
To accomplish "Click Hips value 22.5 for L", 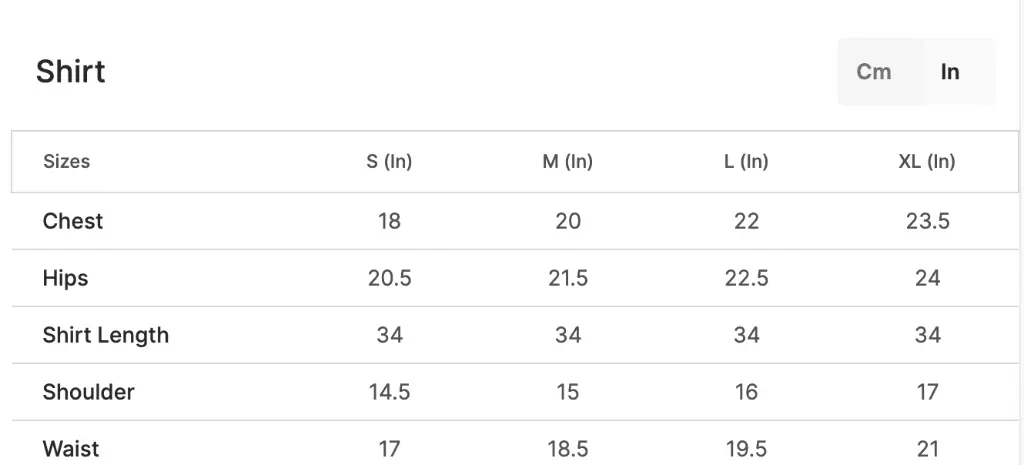I will point(746,278).
